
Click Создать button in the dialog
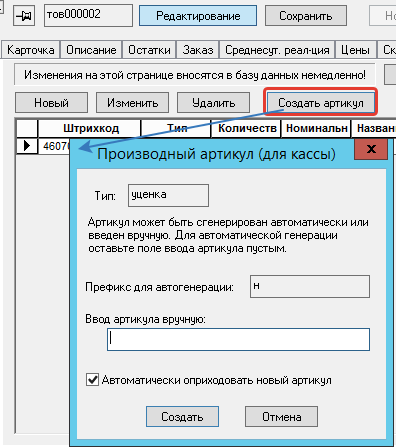(x=182, y=417)
